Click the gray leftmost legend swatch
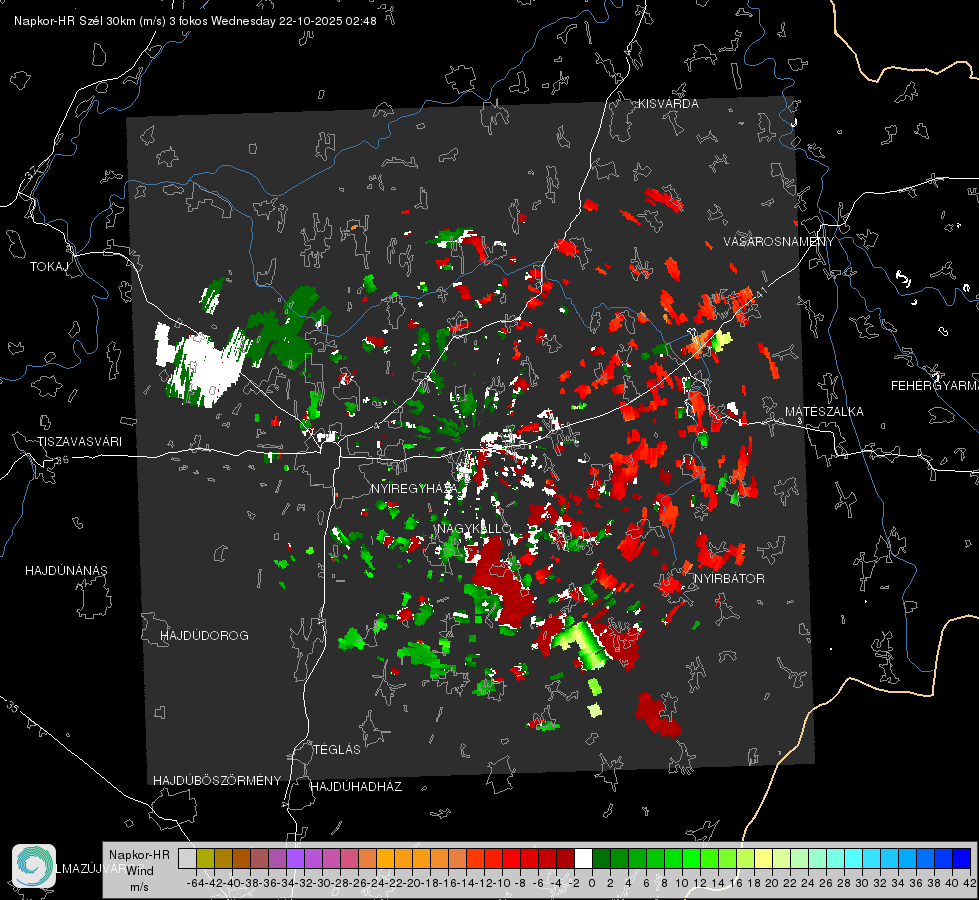The height and width of the screenshot is (900, 979). [187, 858]
